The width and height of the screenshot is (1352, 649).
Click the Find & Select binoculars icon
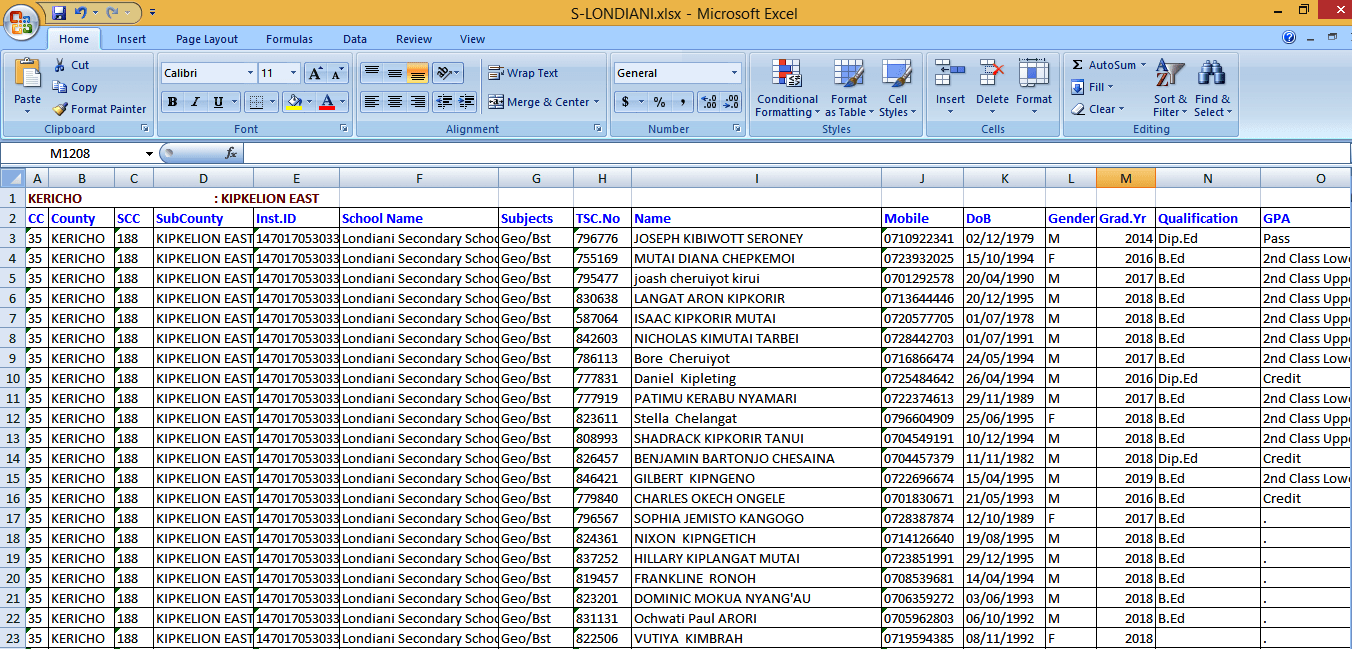pos(1212,74)
